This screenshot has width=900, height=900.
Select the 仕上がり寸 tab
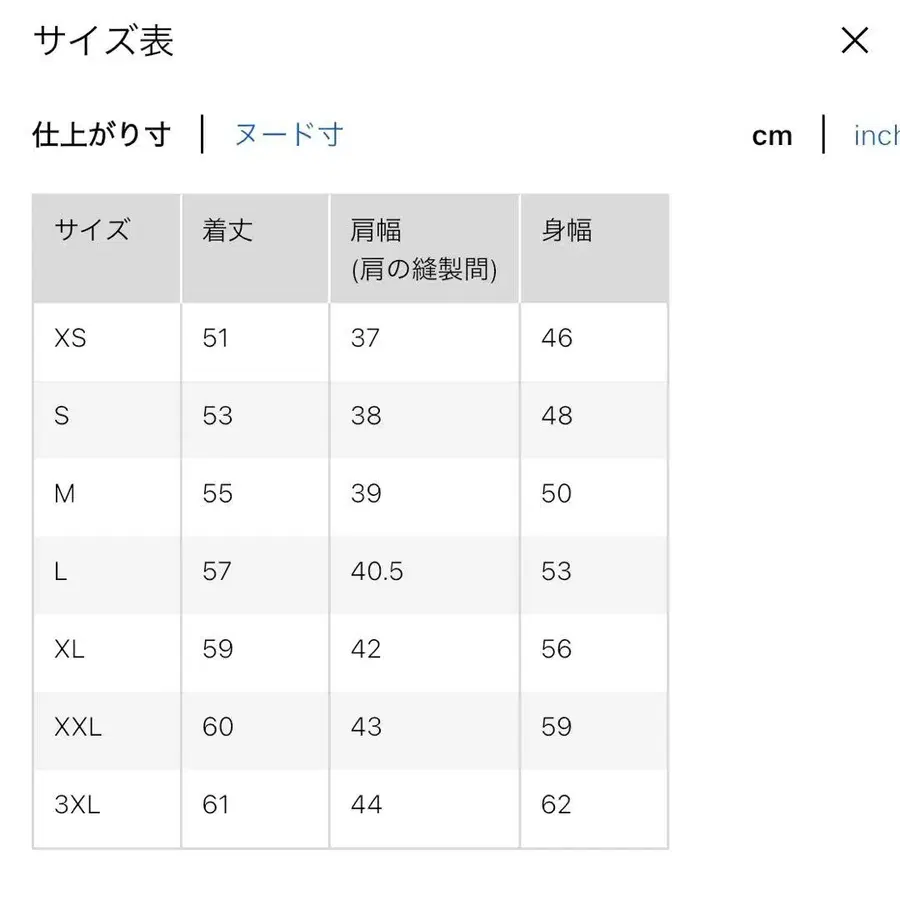[100, 134]
